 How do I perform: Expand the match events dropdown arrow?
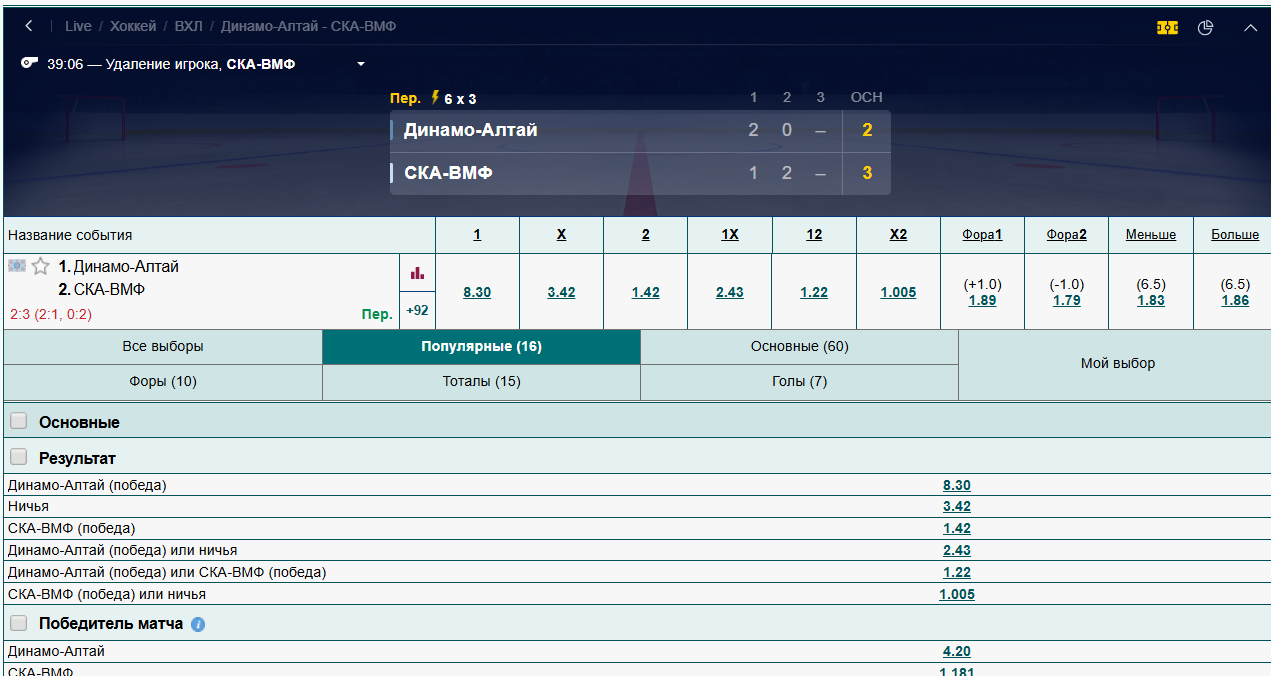[361, 64]
